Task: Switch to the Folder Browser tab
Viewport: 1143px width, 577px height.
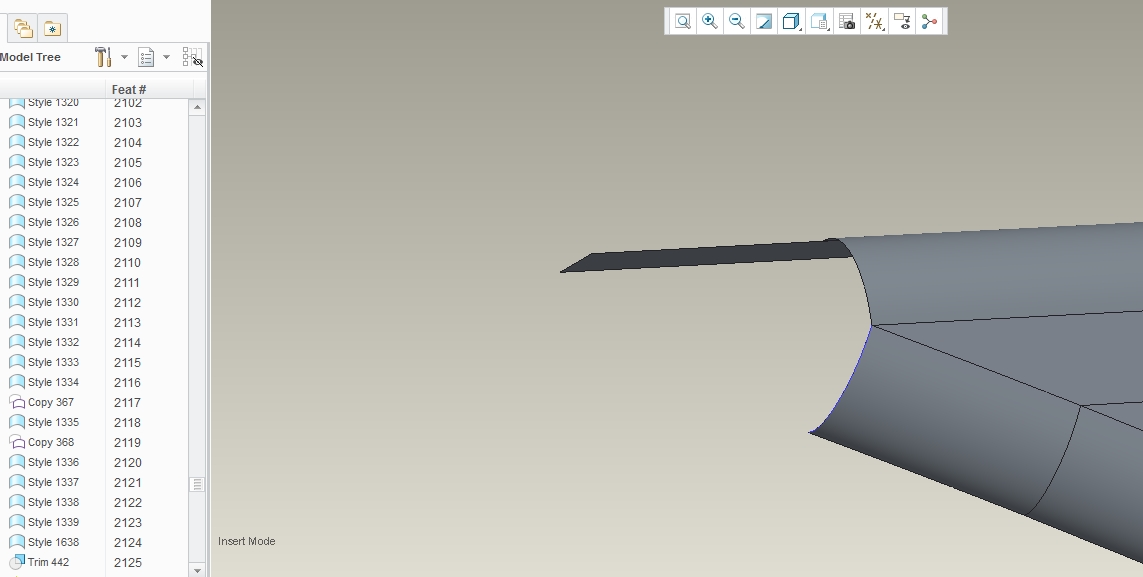Action: pyautogui.click(x=23, y=28)
